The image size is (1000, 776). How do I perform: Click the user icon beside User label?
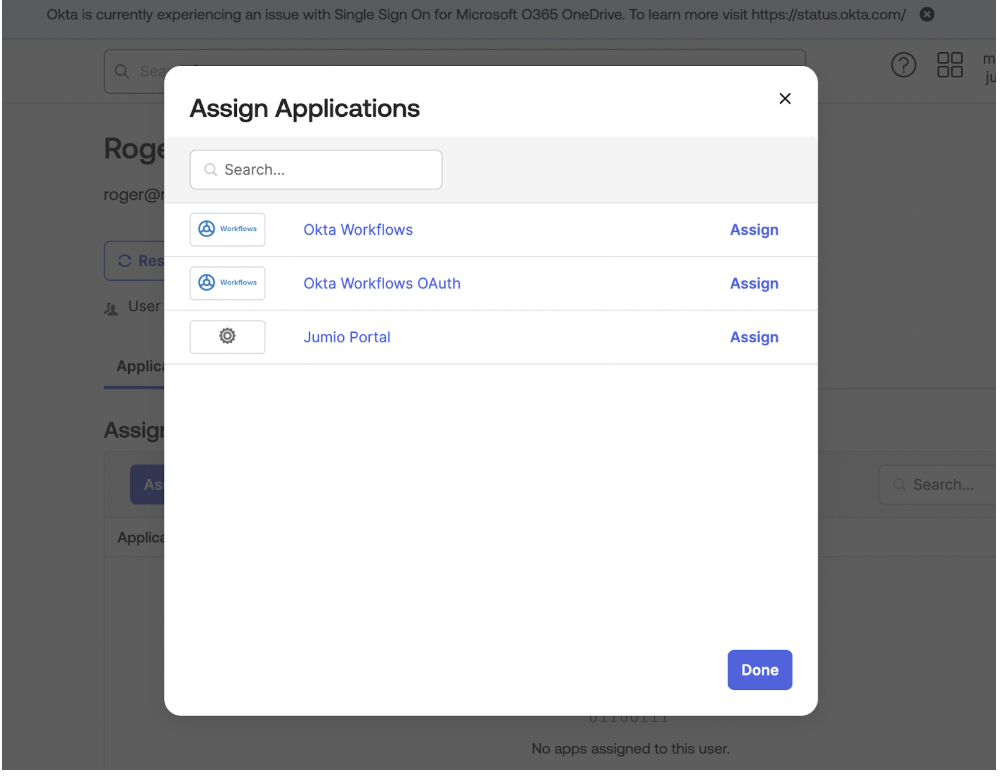point(111,307)
